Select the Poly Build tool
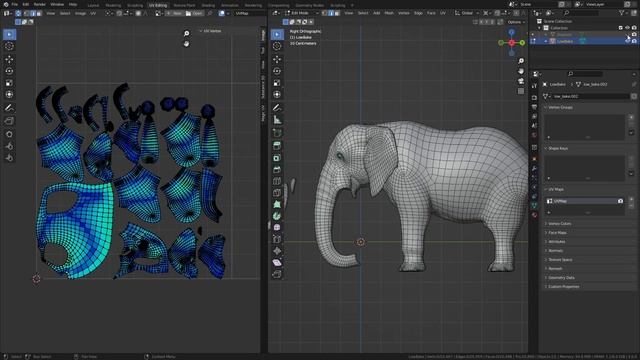 (277, 204)
